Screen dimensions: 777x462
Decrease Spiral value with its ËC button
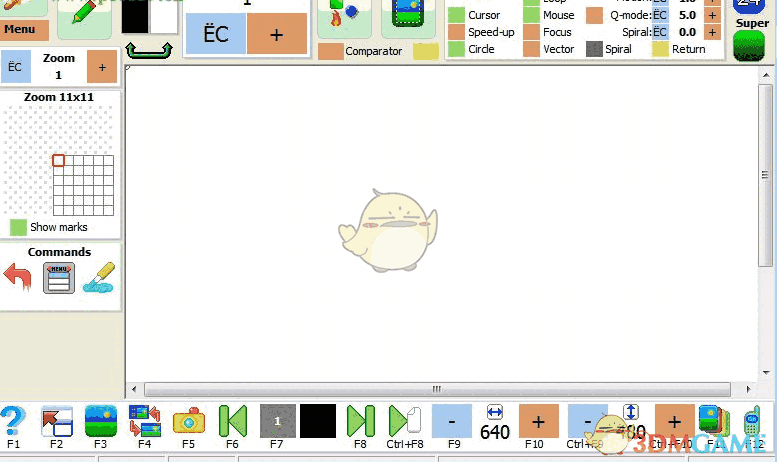(x=660, y=32)
